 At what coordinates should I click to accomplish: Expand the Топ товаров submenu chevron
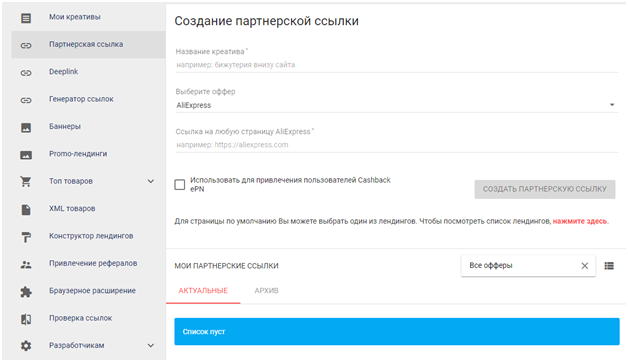click(151, 181)
